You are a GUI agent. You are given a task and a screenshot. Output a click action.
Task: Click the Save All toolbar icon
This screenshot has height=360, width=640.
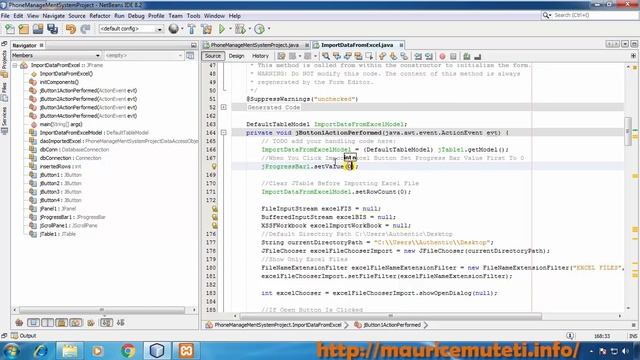[52, 29]
